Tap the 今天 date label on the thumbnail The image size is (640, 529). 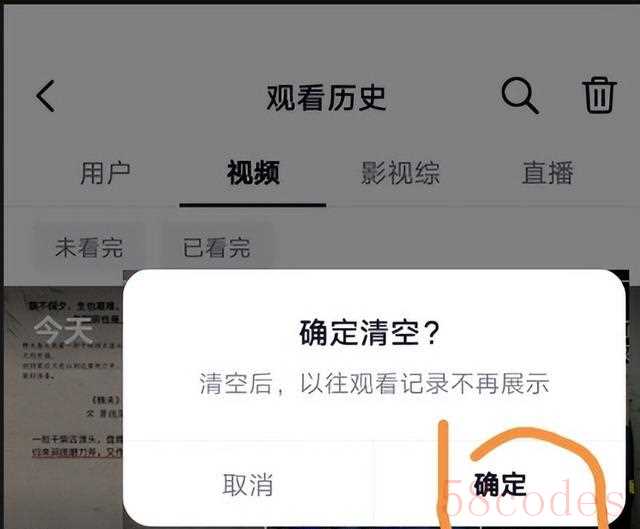coord(63,330)
